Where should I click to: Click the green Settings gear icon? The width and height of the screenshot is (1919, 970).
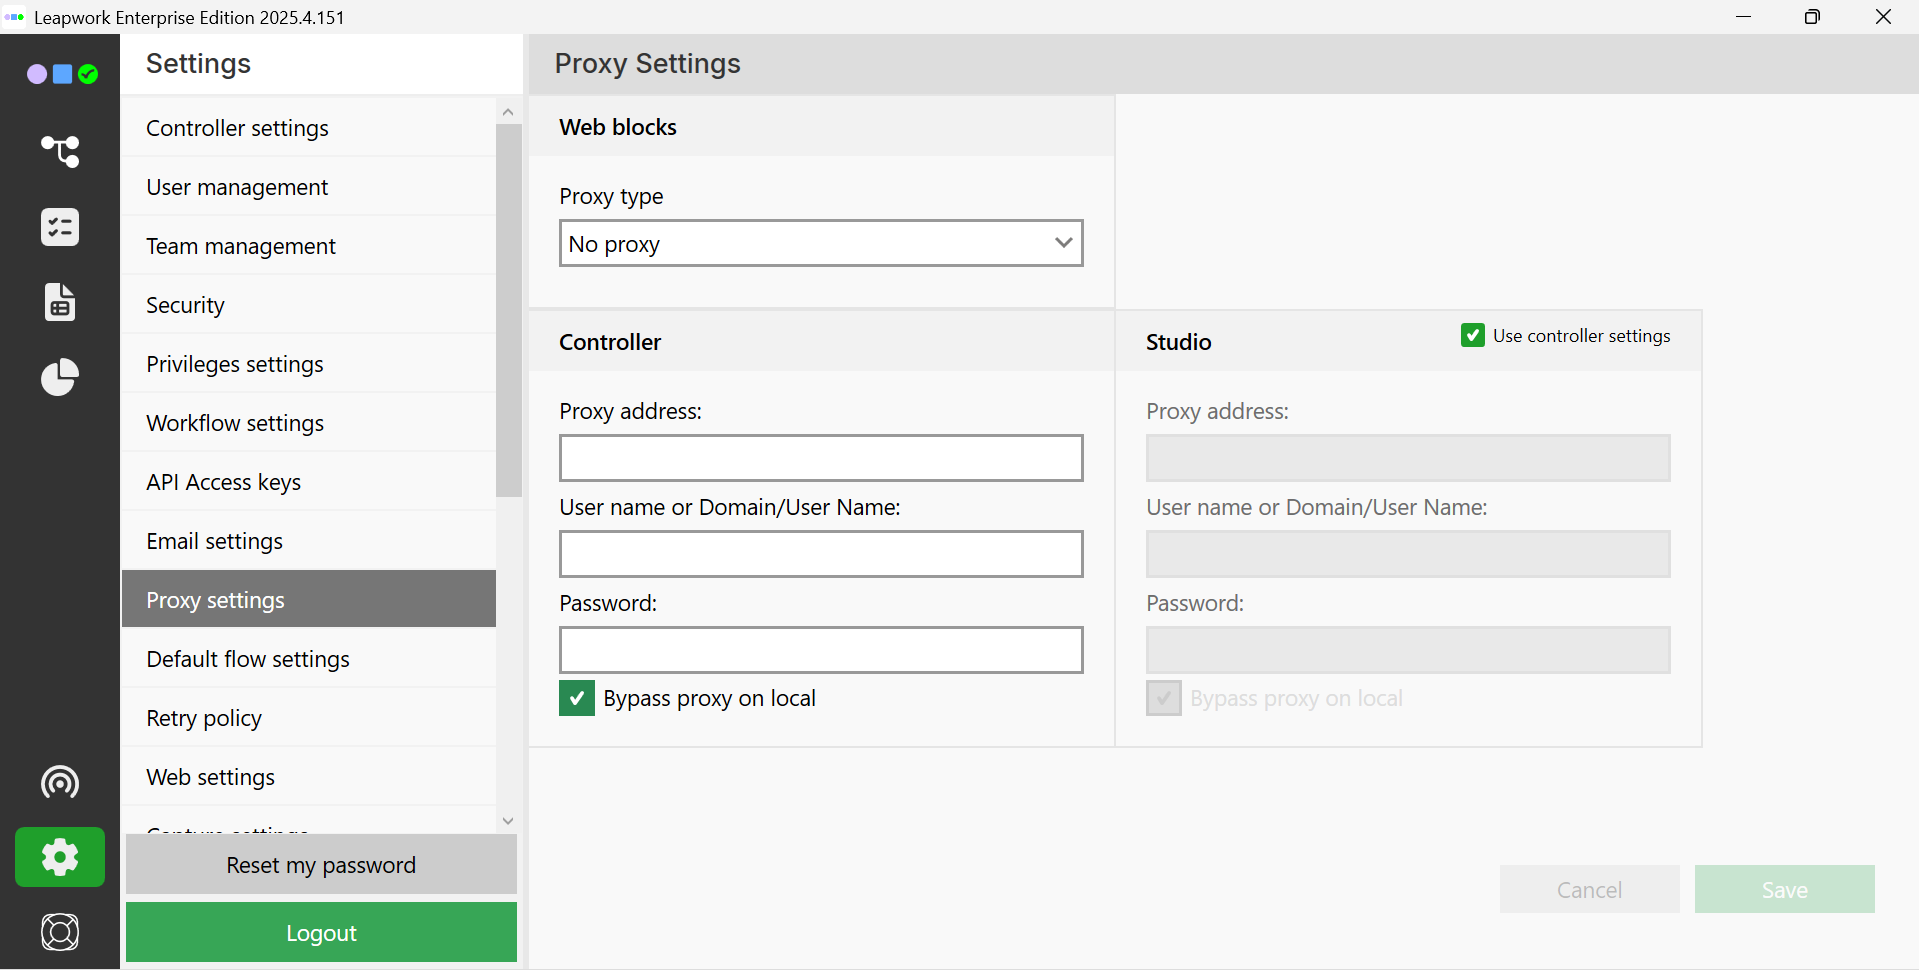coord(60,857)
